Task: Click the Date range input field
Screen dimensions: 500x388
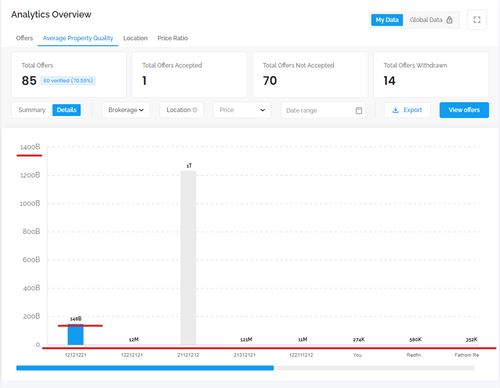Action: (323, 110)
